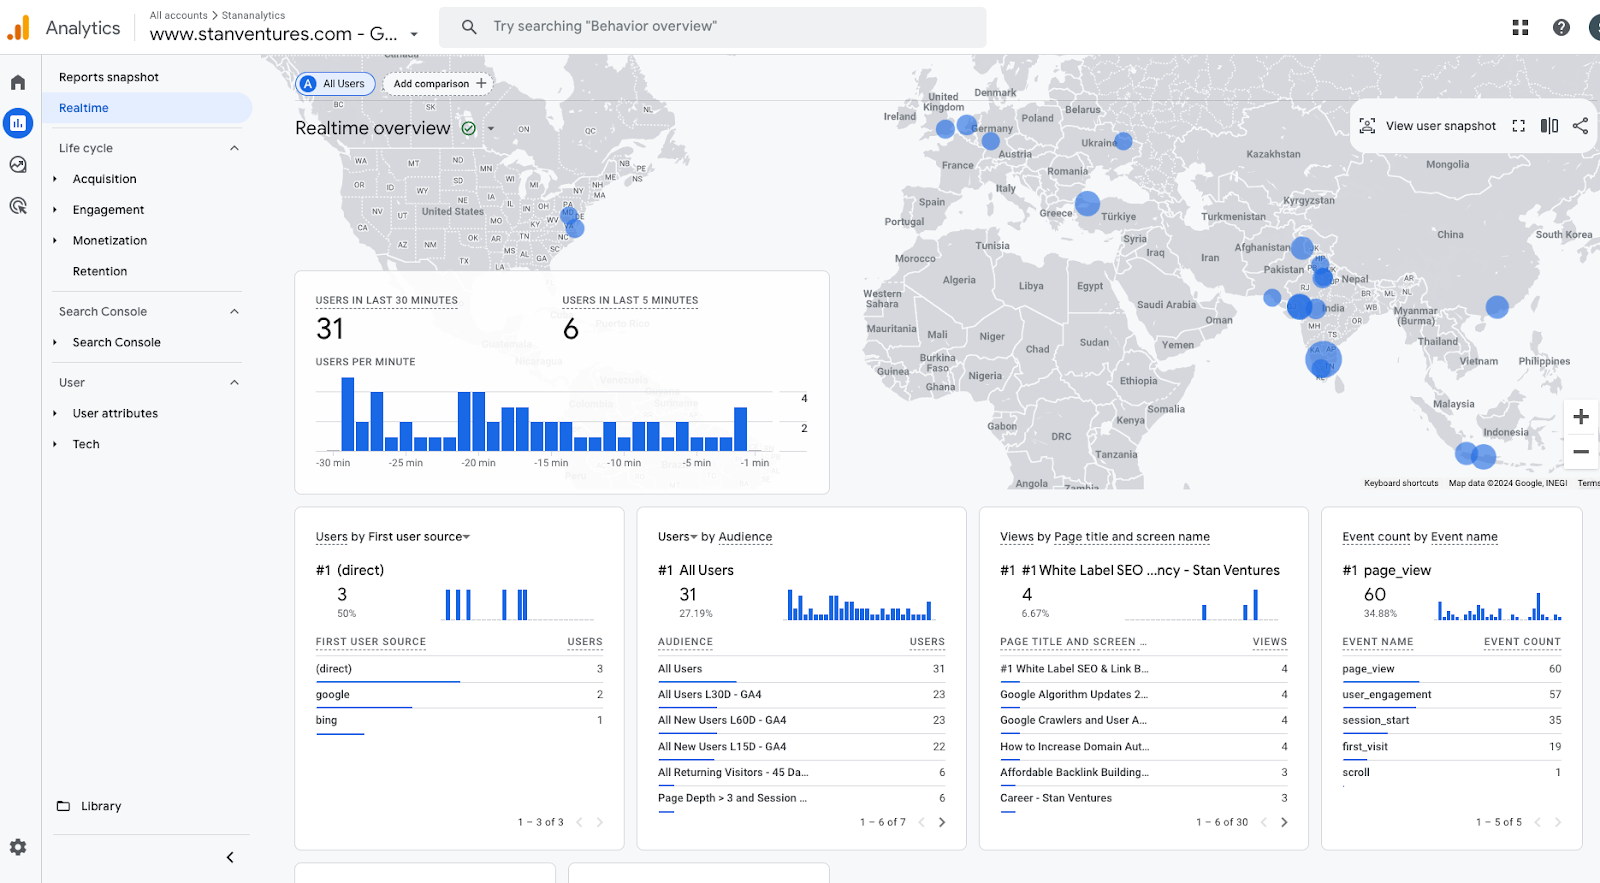
Task: Select All Users L30D - GA4 audience row
Action: click(801, 695)
